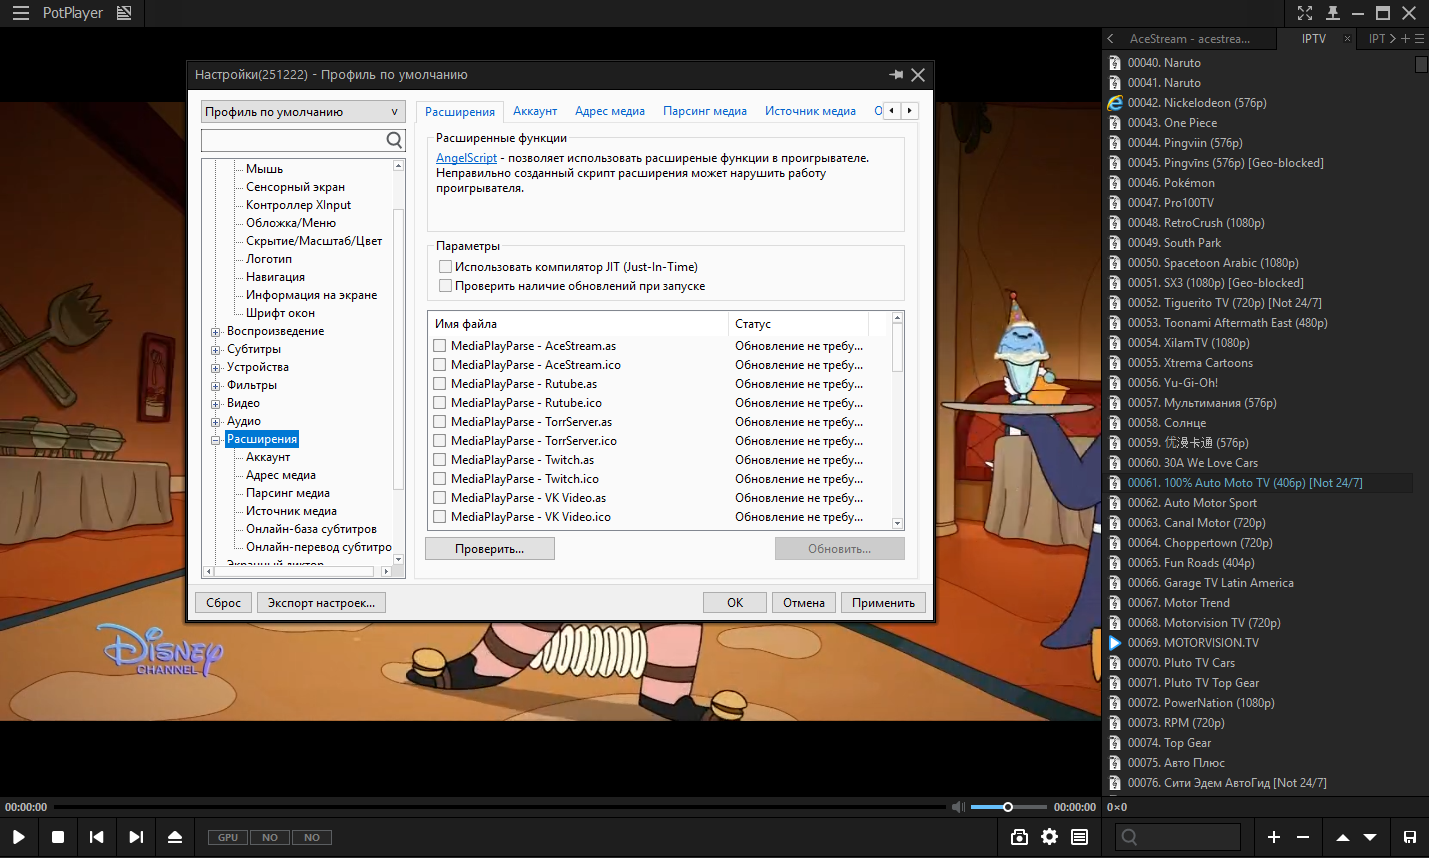
Task: Click the Проверить... button
Action: (x=489, y=549)
